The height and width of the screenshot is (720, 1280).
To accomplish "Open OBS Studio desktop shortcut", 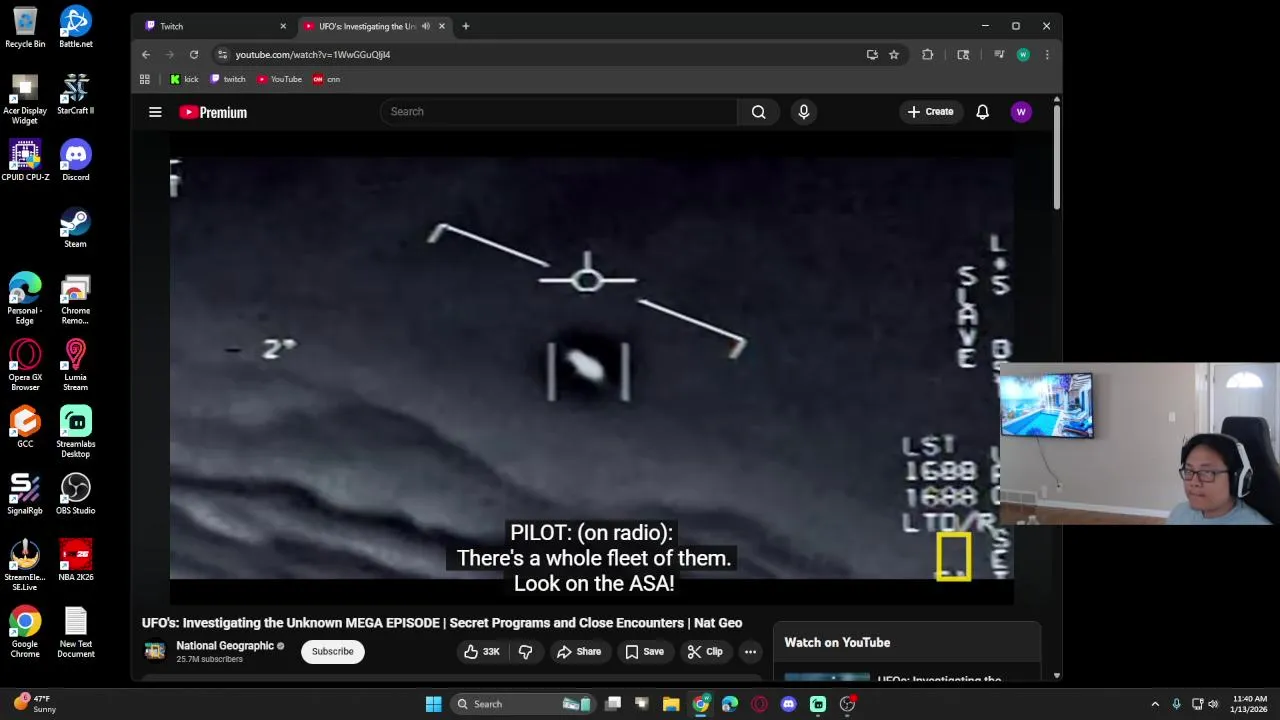I will tap(75, 493).
